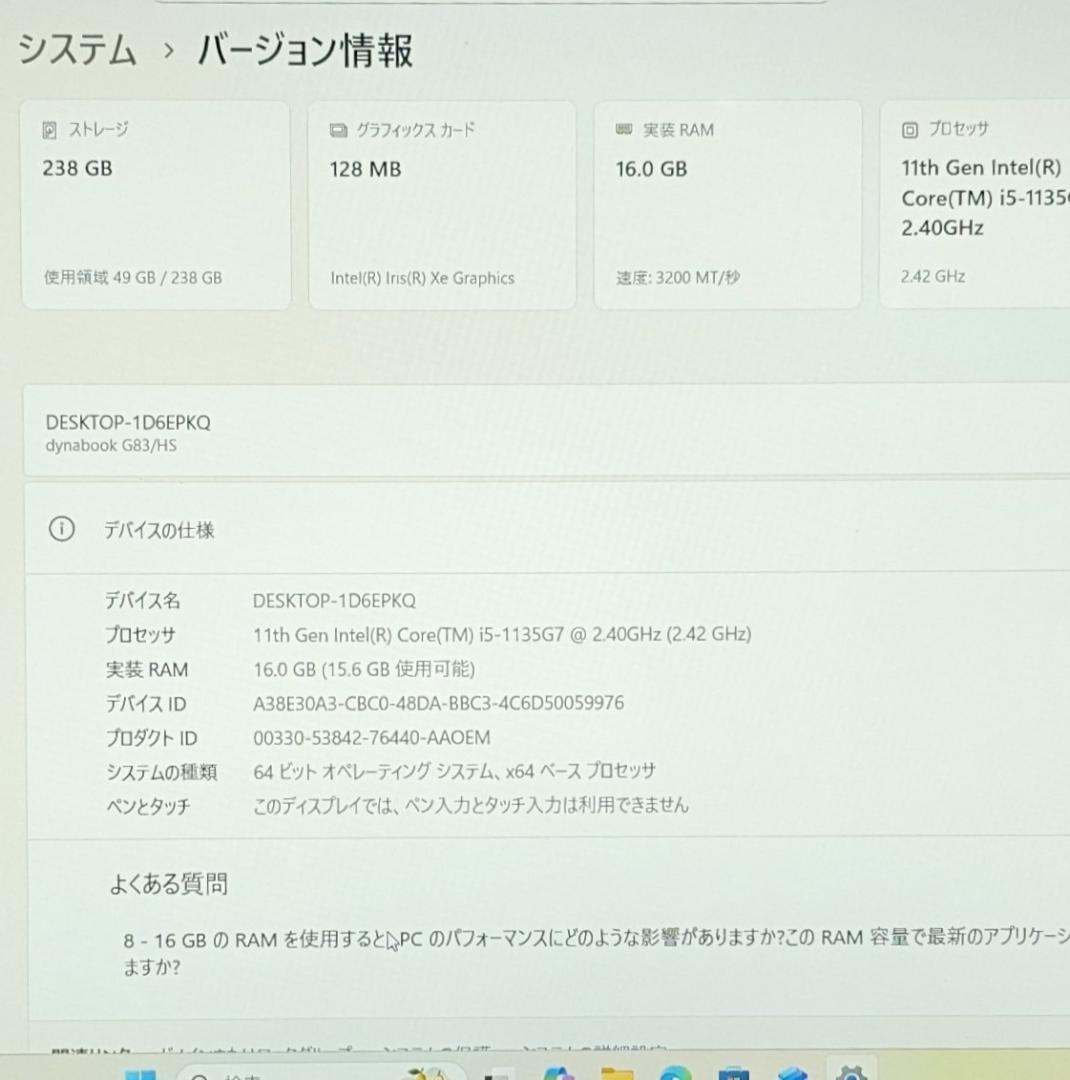The image size is (1070, 1080).
Task: Click the RAM icon on 実装 RAM card
Action: (624, 128)
